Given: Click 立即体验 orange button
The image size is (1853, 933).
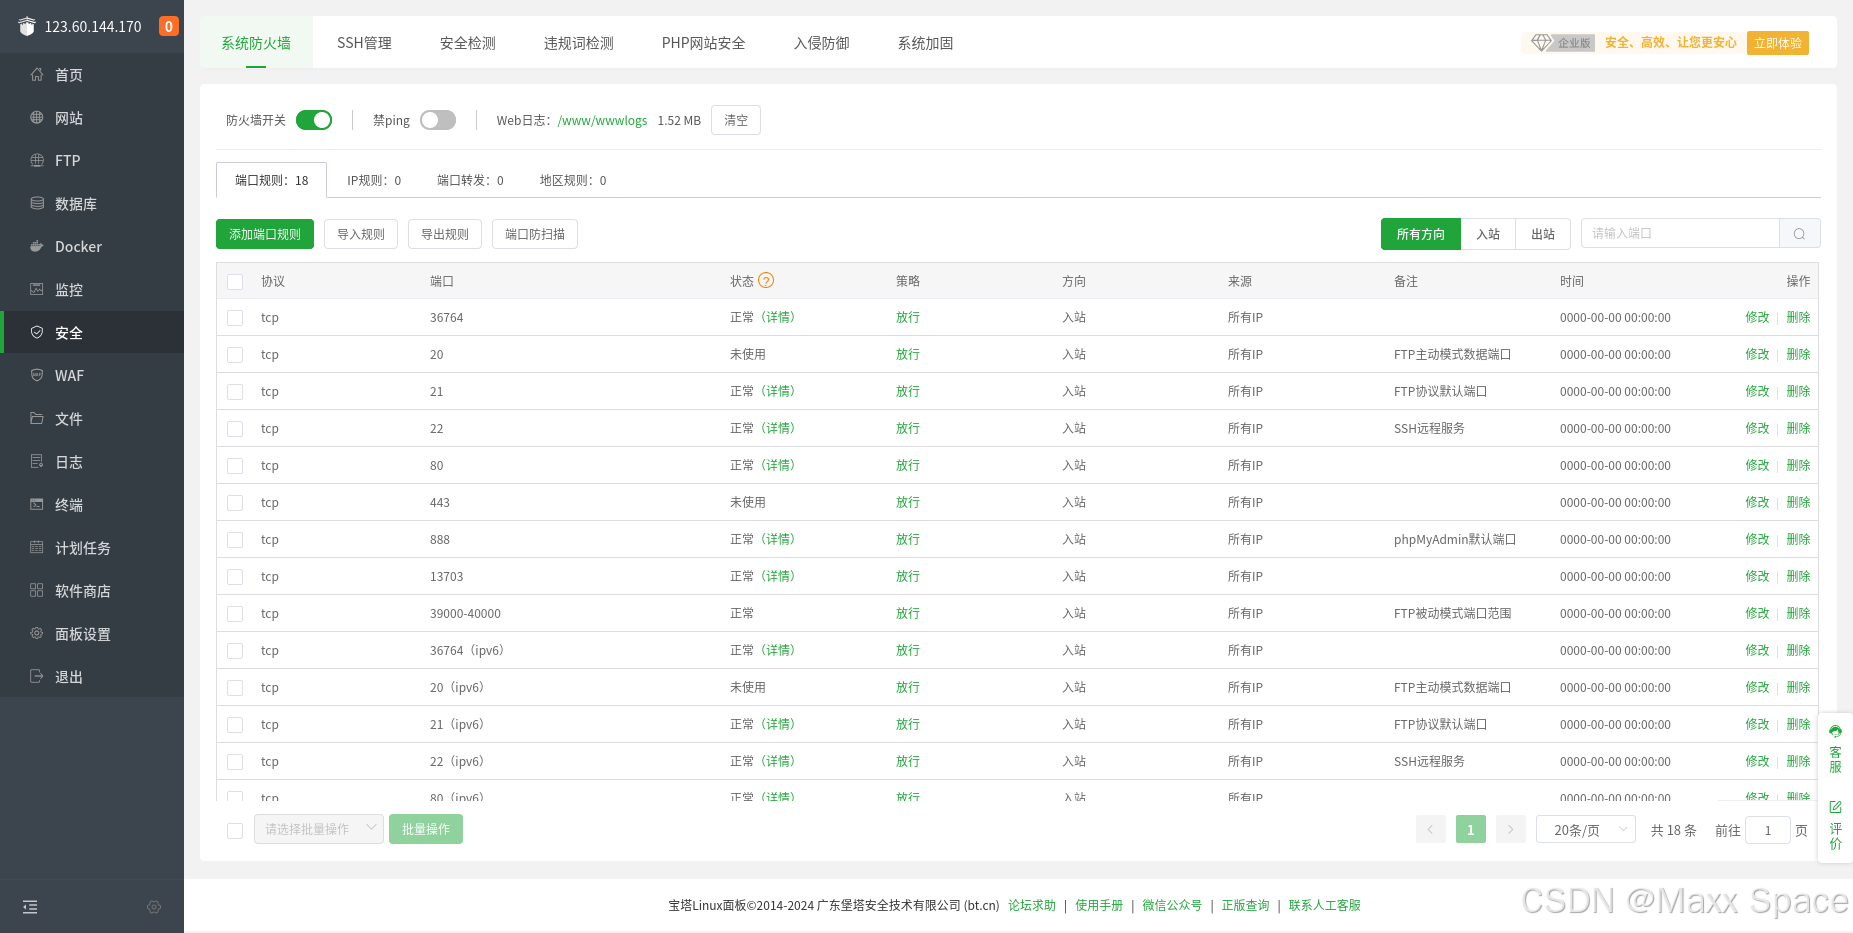Looking at the screenshot, I should (1778, 43).
